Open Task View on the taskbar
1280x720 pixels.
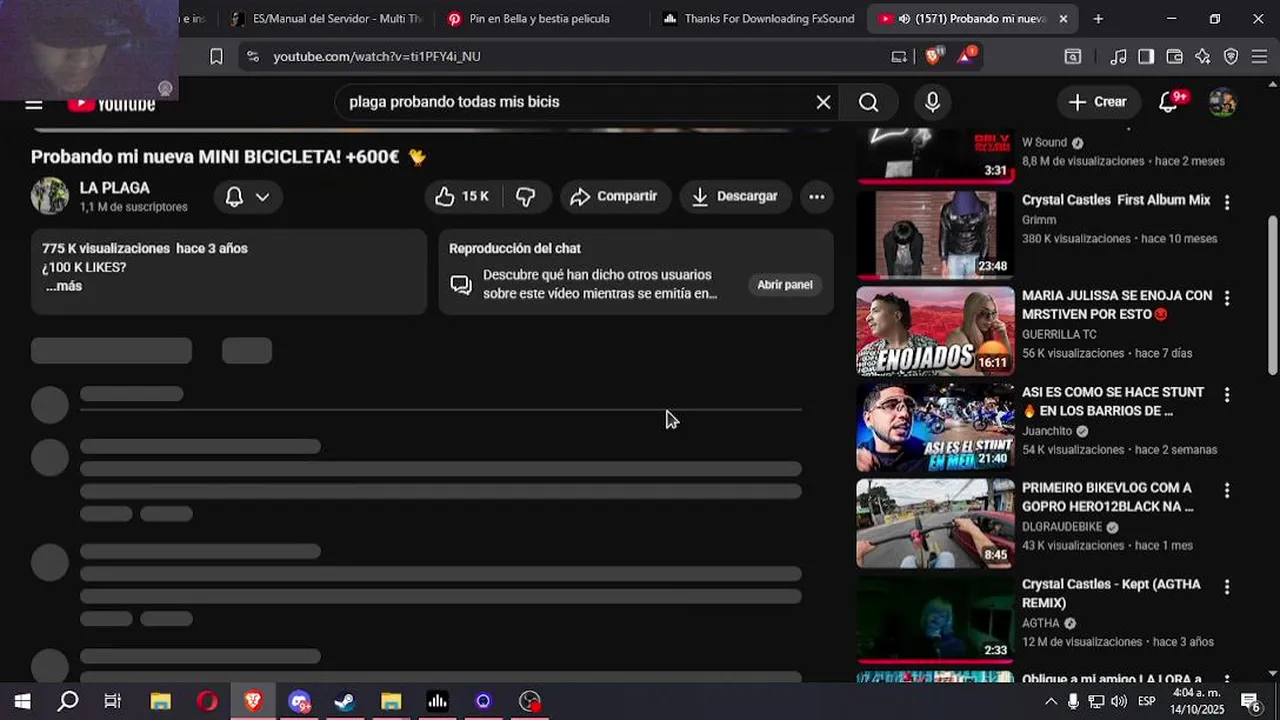[x=113, y=702]
